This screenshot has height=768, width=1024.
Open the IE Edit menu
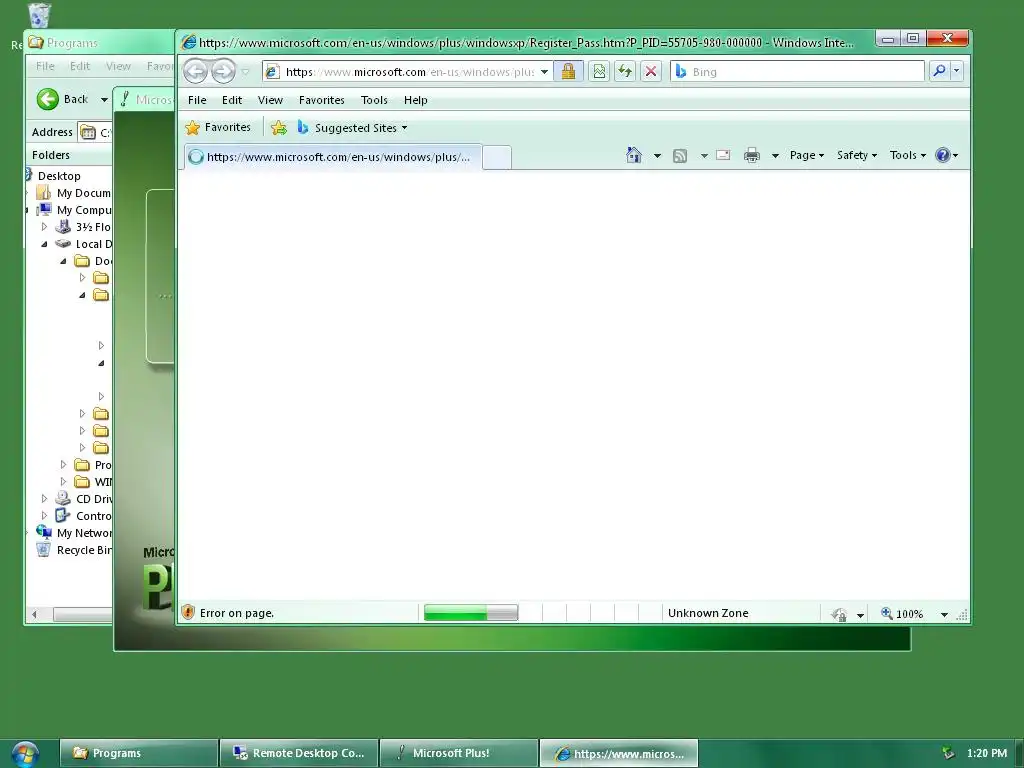pyautogui.click(x=232, y=100)
